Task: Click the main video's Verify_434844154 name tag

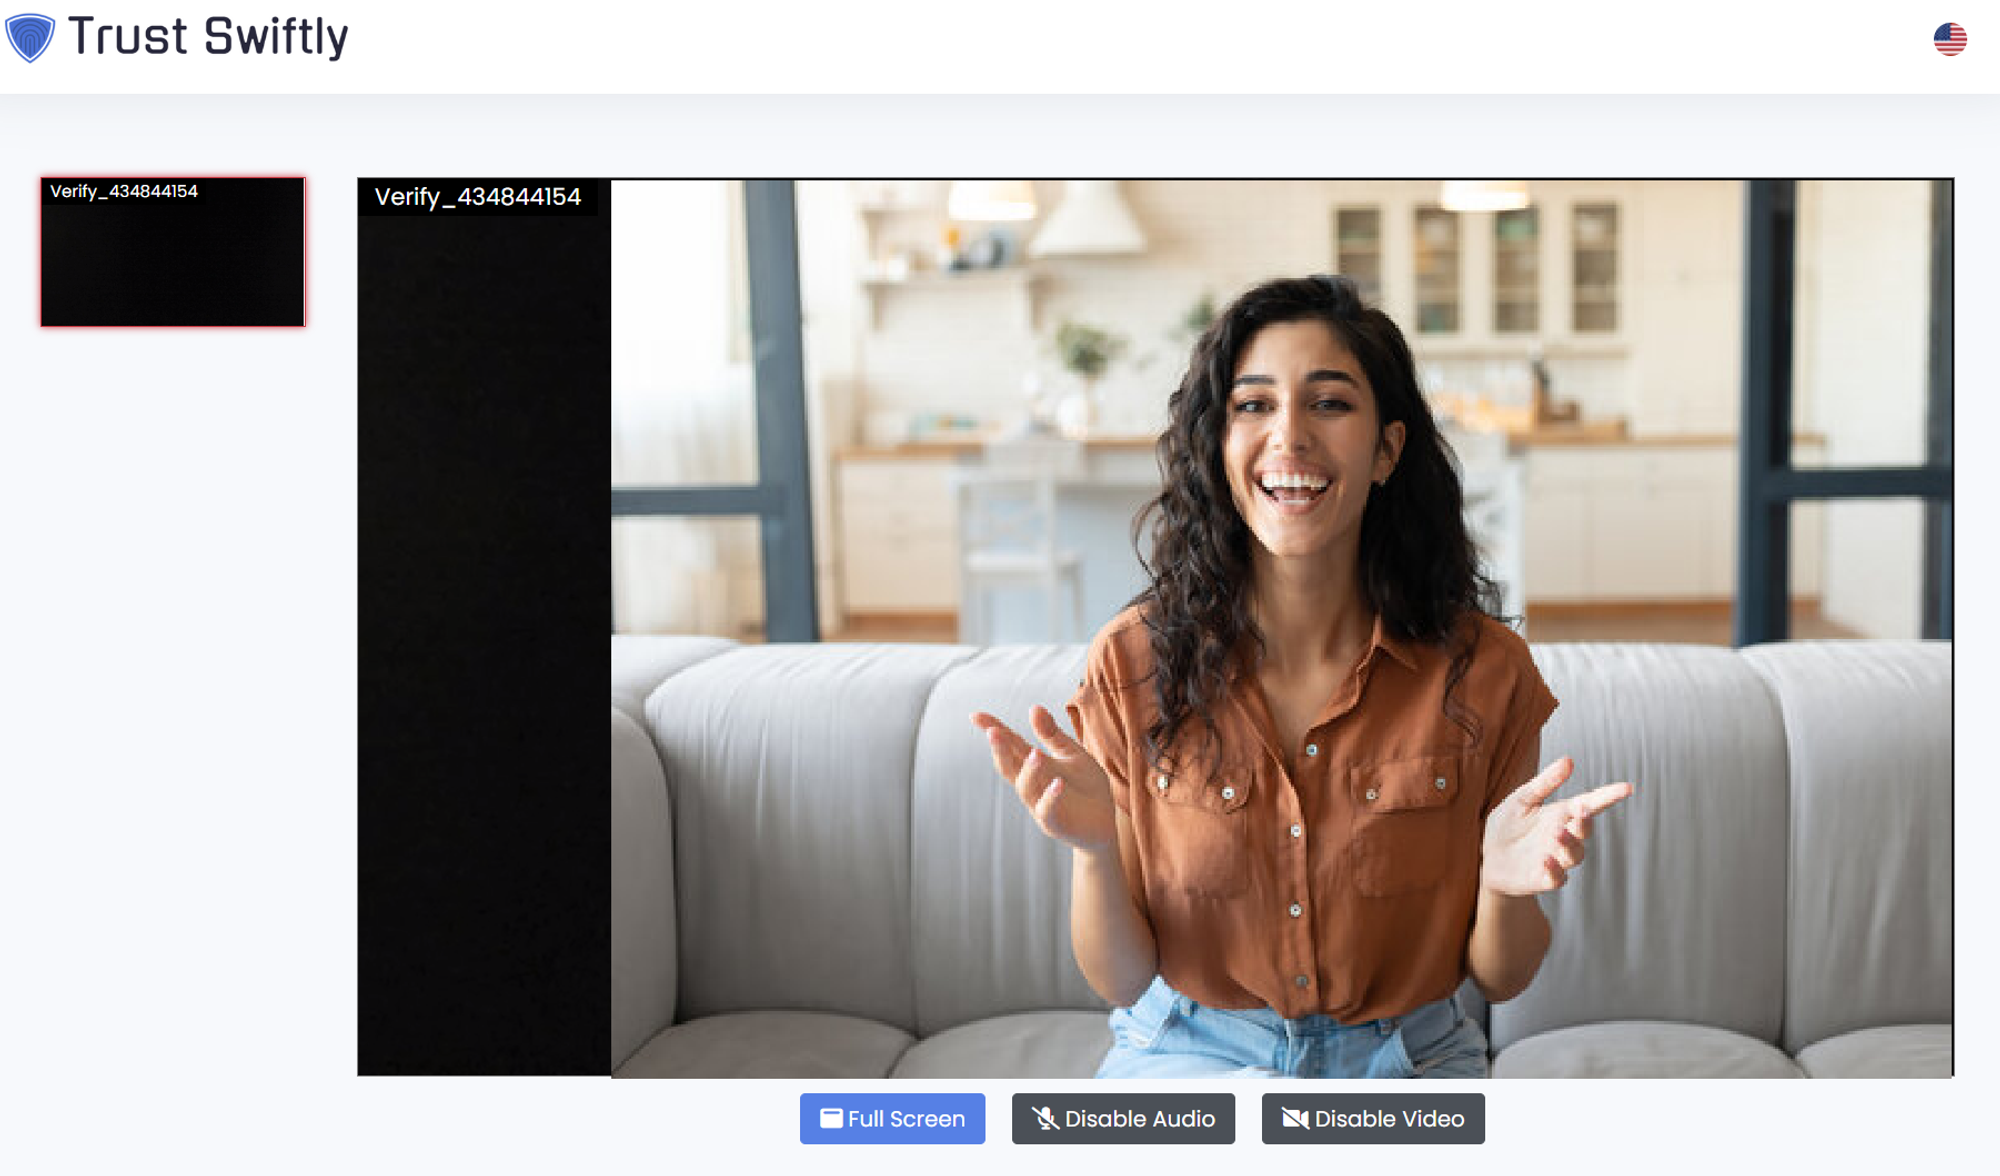Action: point(477,197)
